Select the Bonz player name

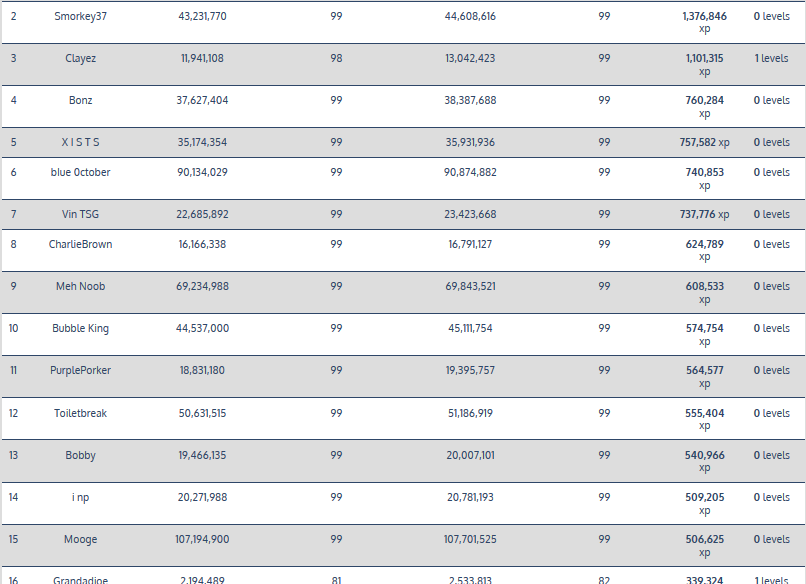point(80,100)
